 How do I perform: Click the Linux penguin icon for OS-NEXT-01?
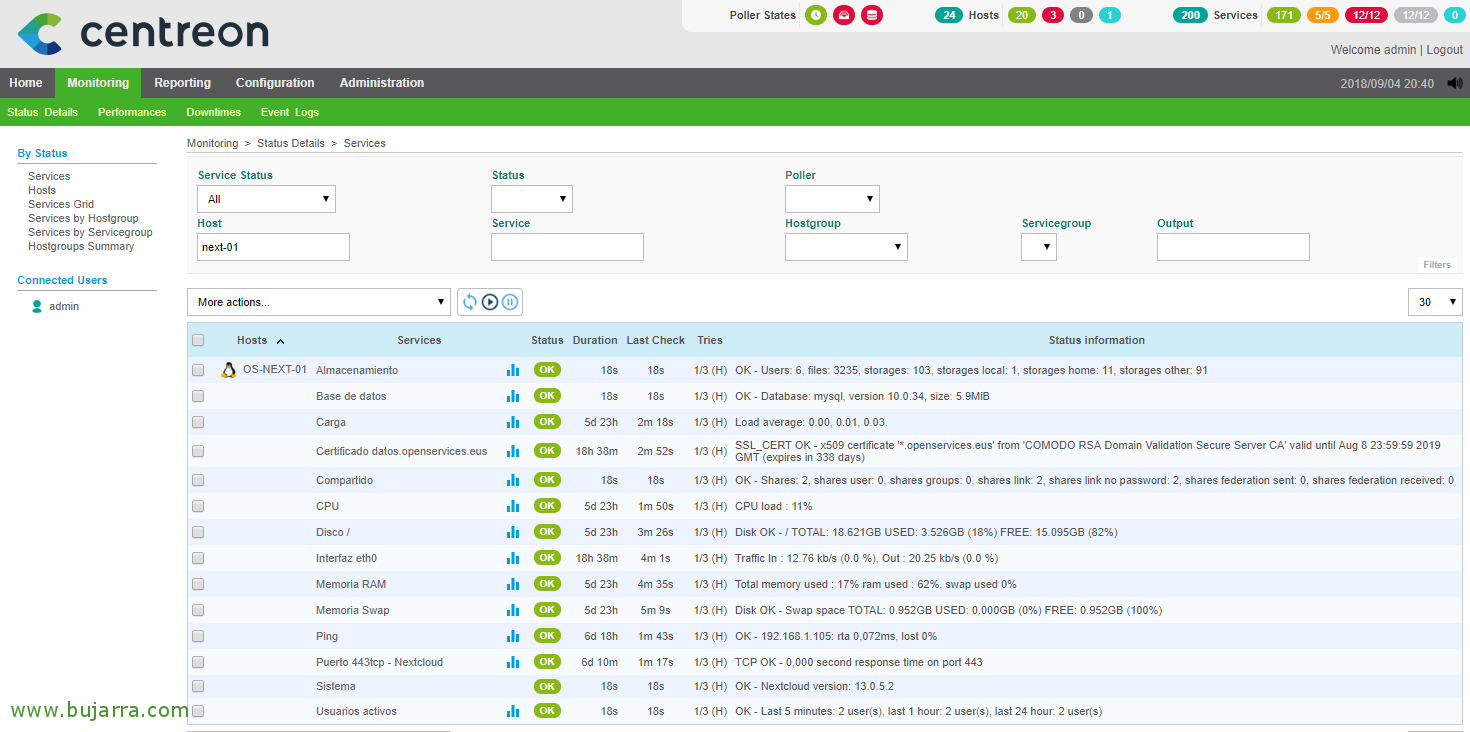point(229,370)
